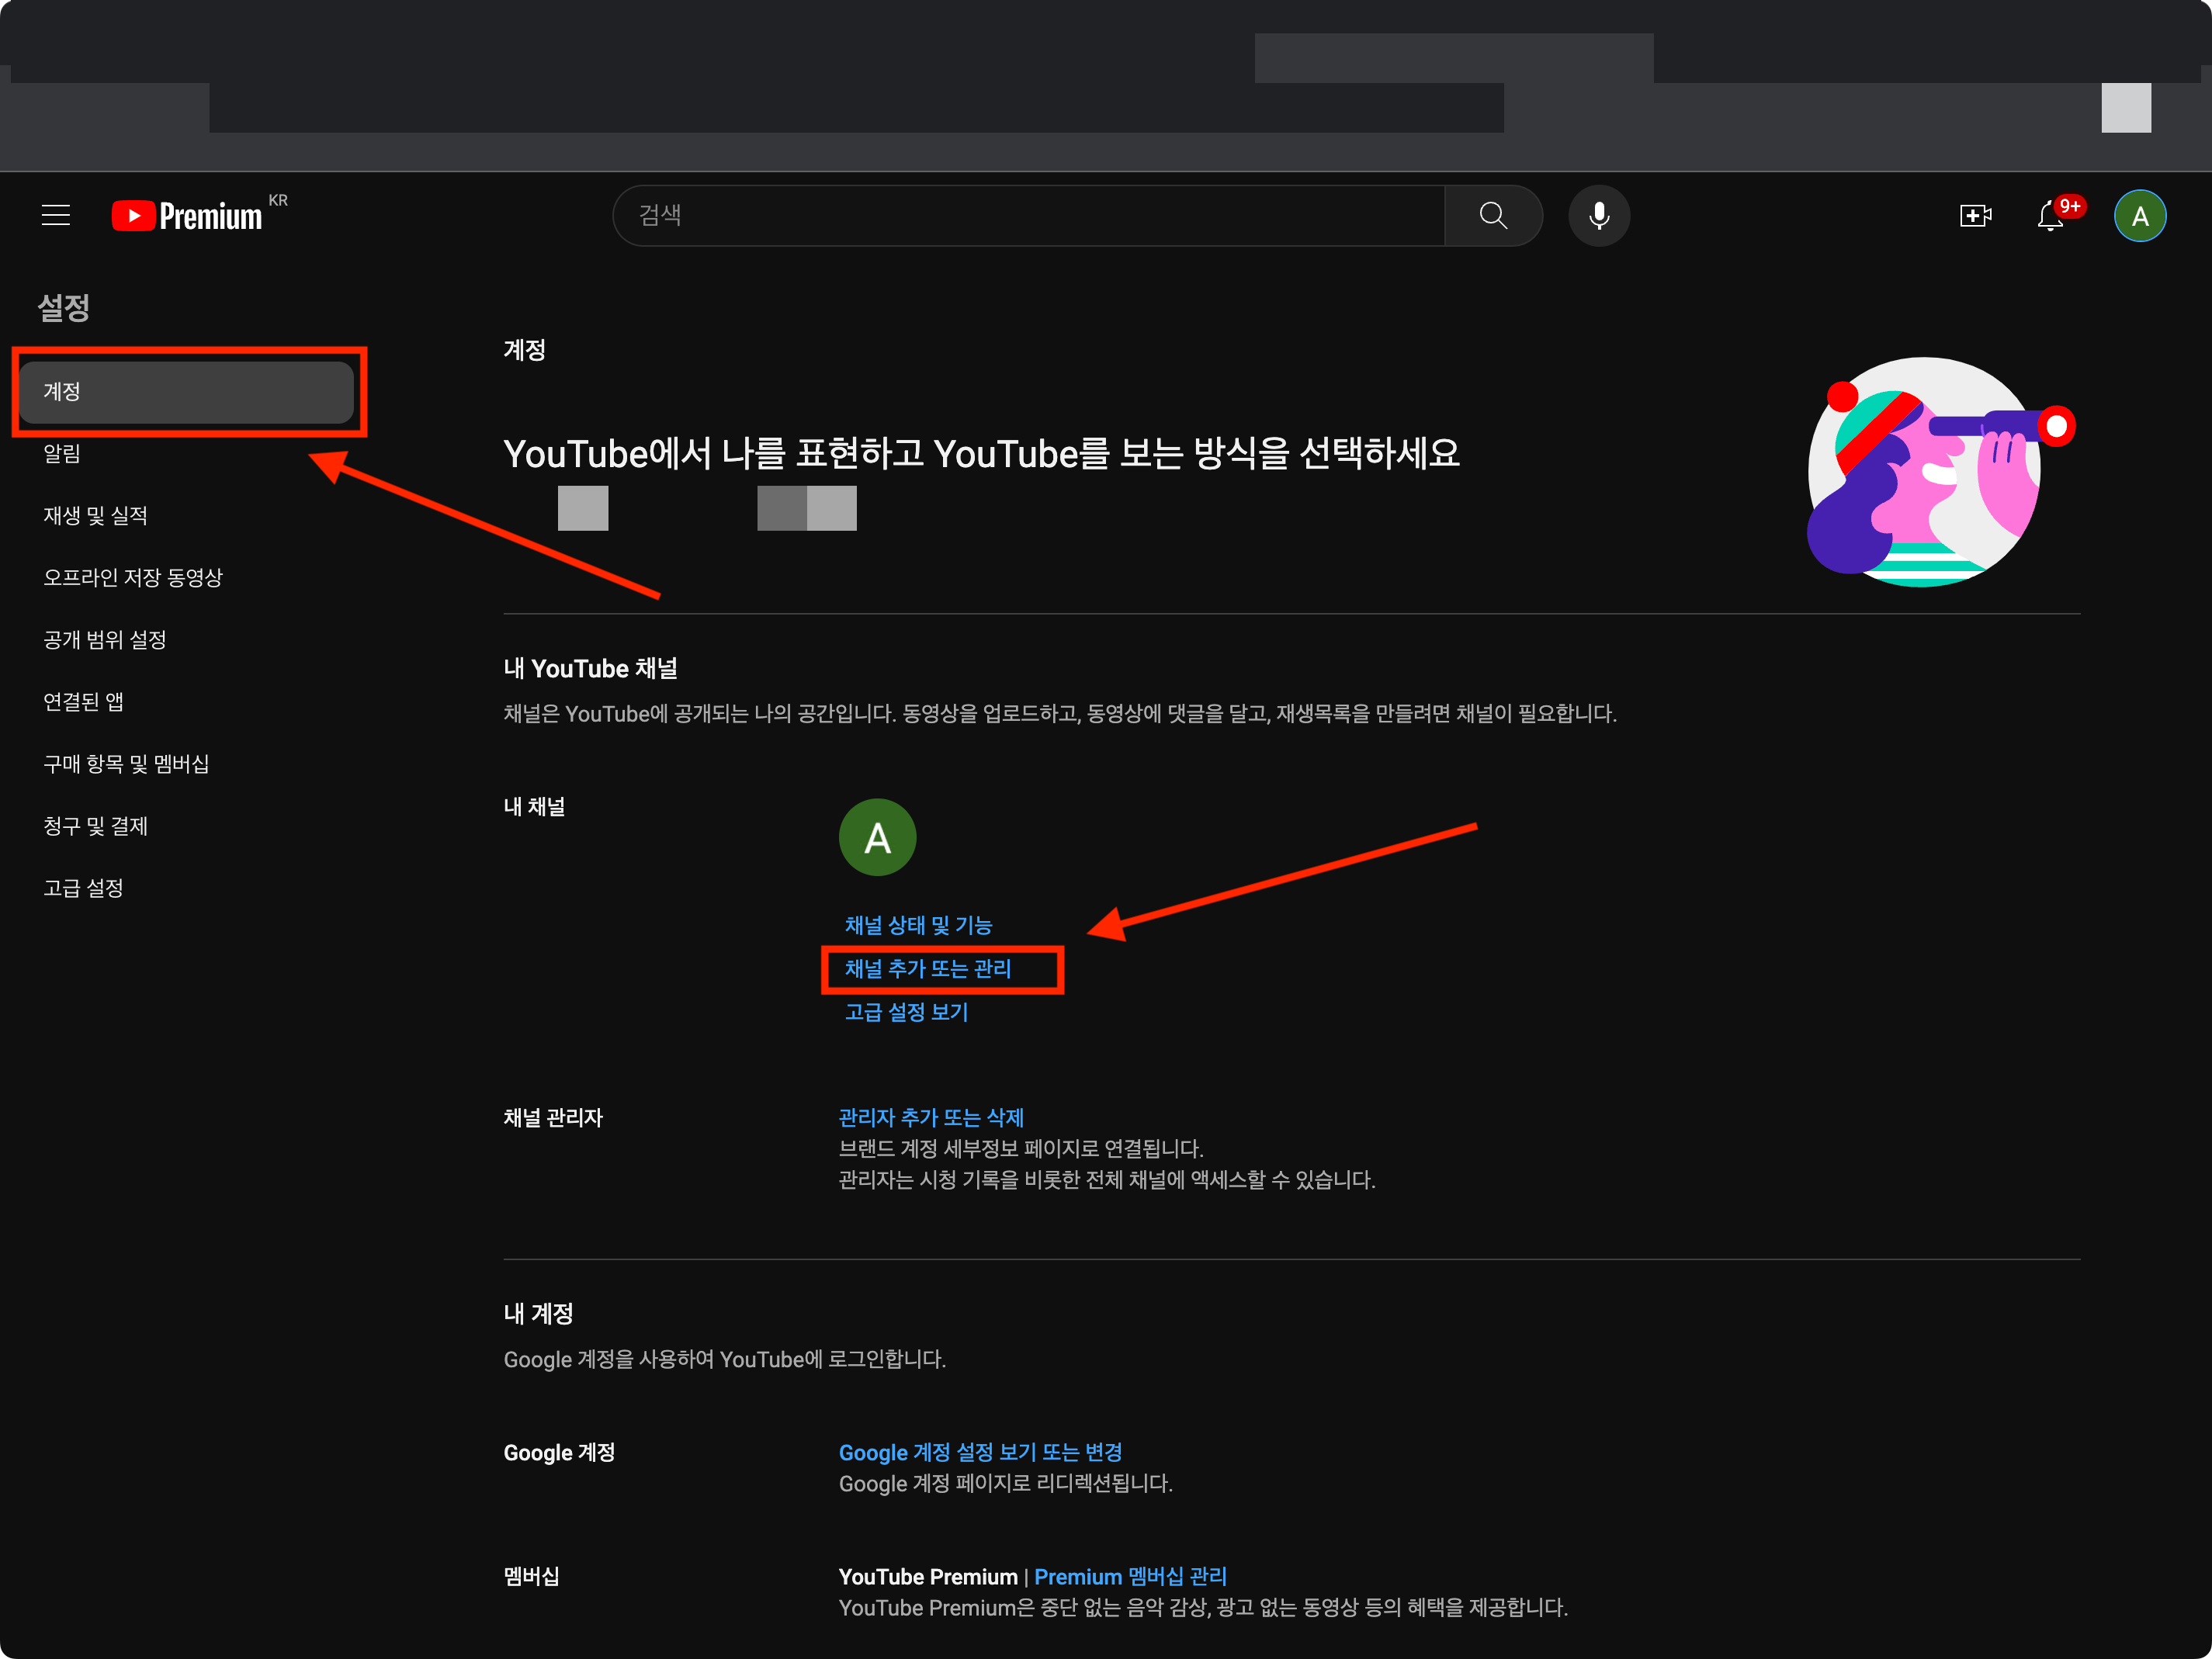Open 관리자 추가 또는 삭제 link

click(930, 1117)
